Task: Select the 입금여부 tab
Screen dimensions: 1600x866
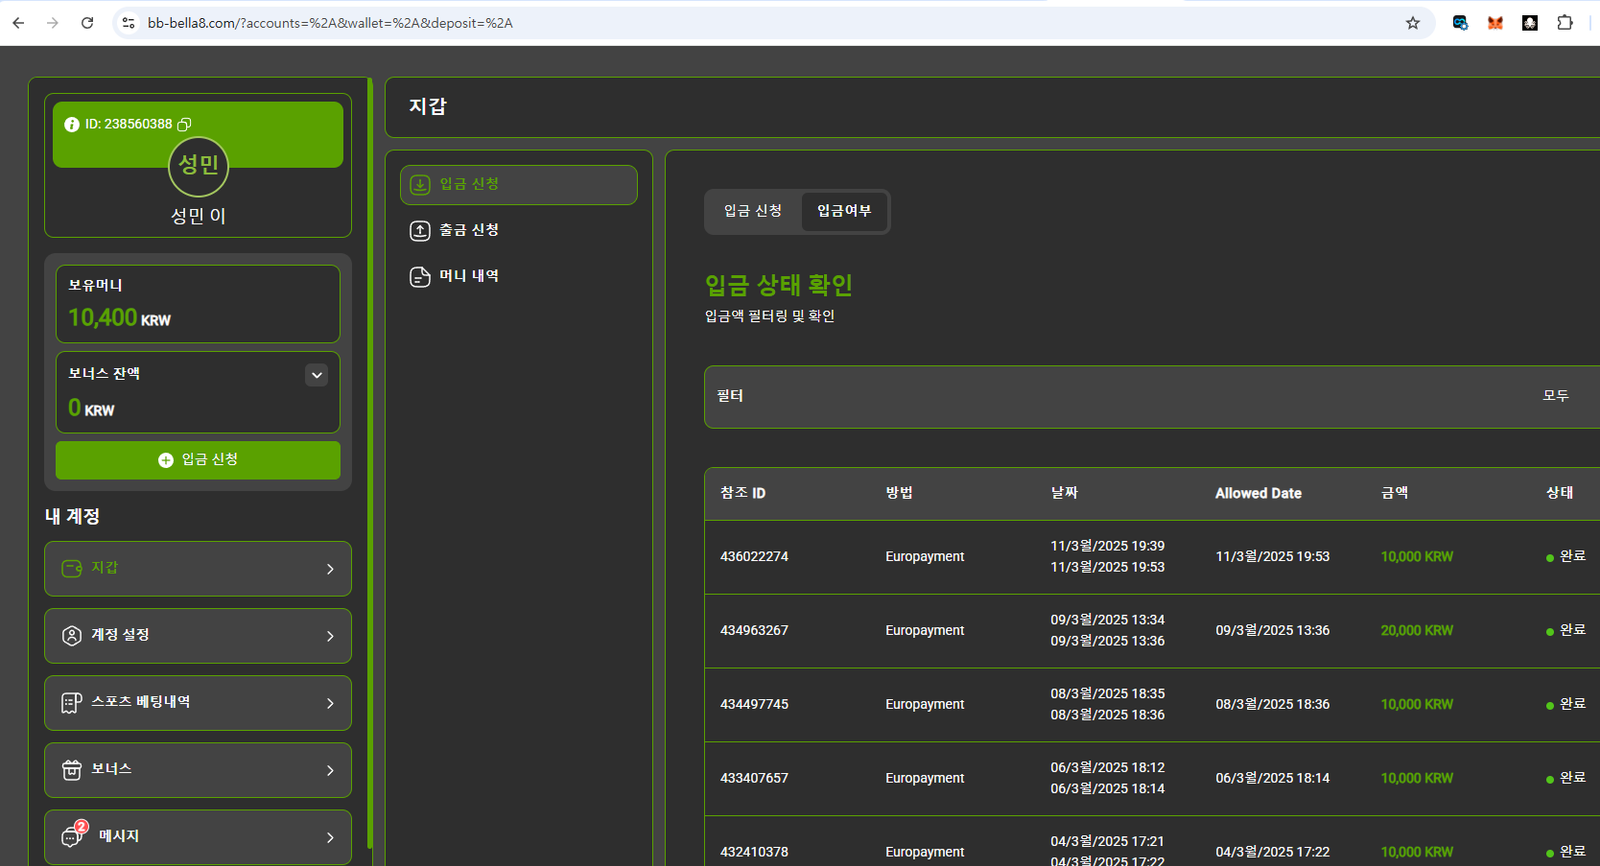Action: pyautogui.click(x=844, y=211)
